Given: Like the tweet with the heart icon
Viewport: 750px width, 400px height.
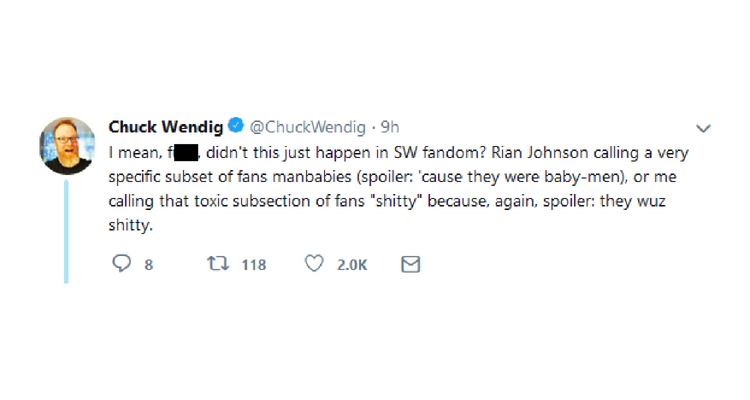Looking at the screenshot, I should [314, 264].
